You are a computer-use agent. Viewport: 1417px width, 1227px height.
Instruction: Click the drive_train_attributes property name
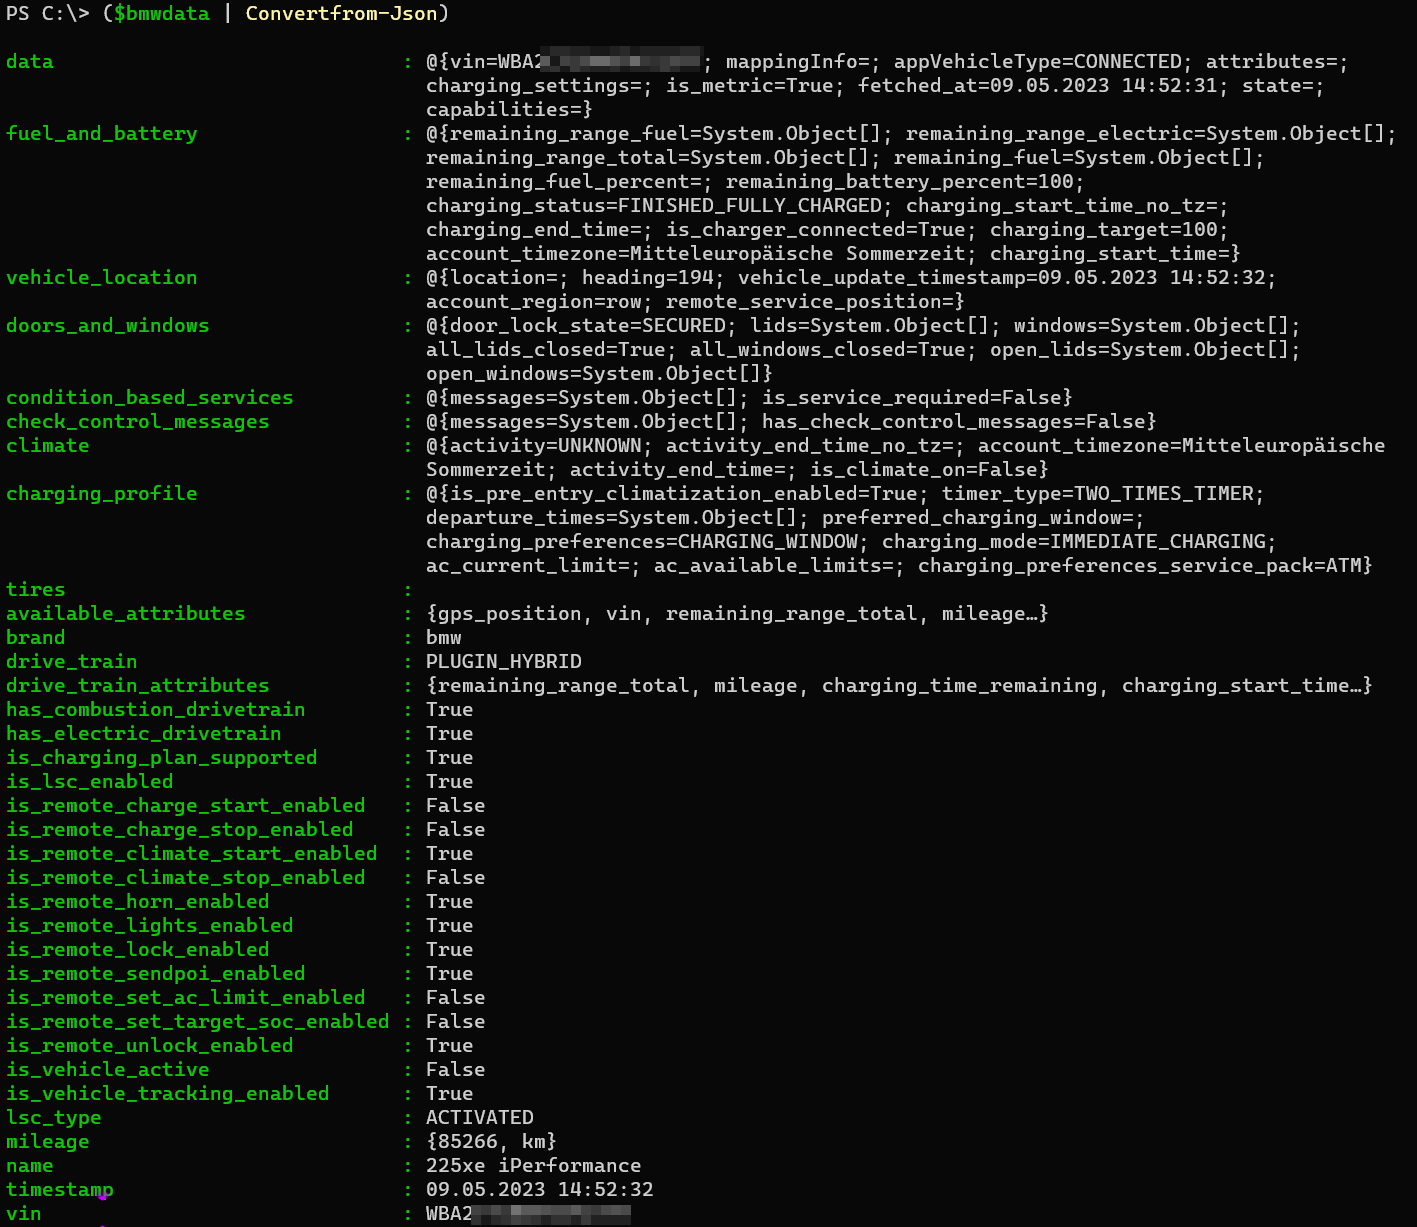[138, 685]
